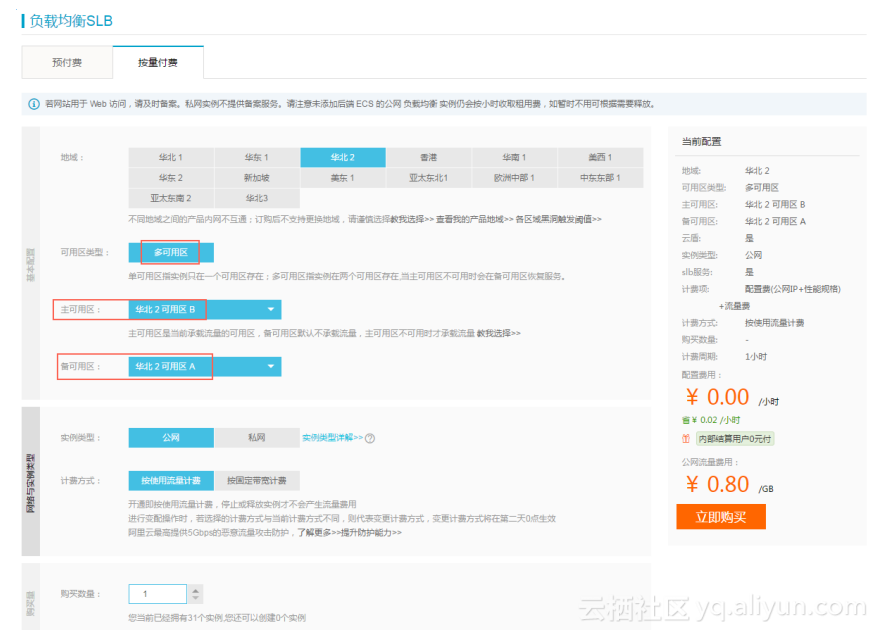Click the info icon in the notice banner
The width and height of the screenshot is (878, 633).
33,104
